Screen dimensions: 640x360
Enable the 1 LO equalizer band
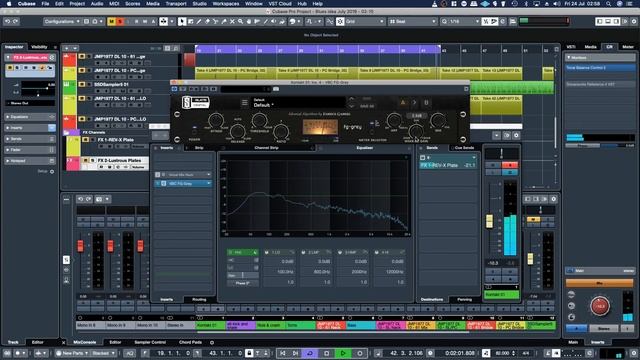click(267, 253)
